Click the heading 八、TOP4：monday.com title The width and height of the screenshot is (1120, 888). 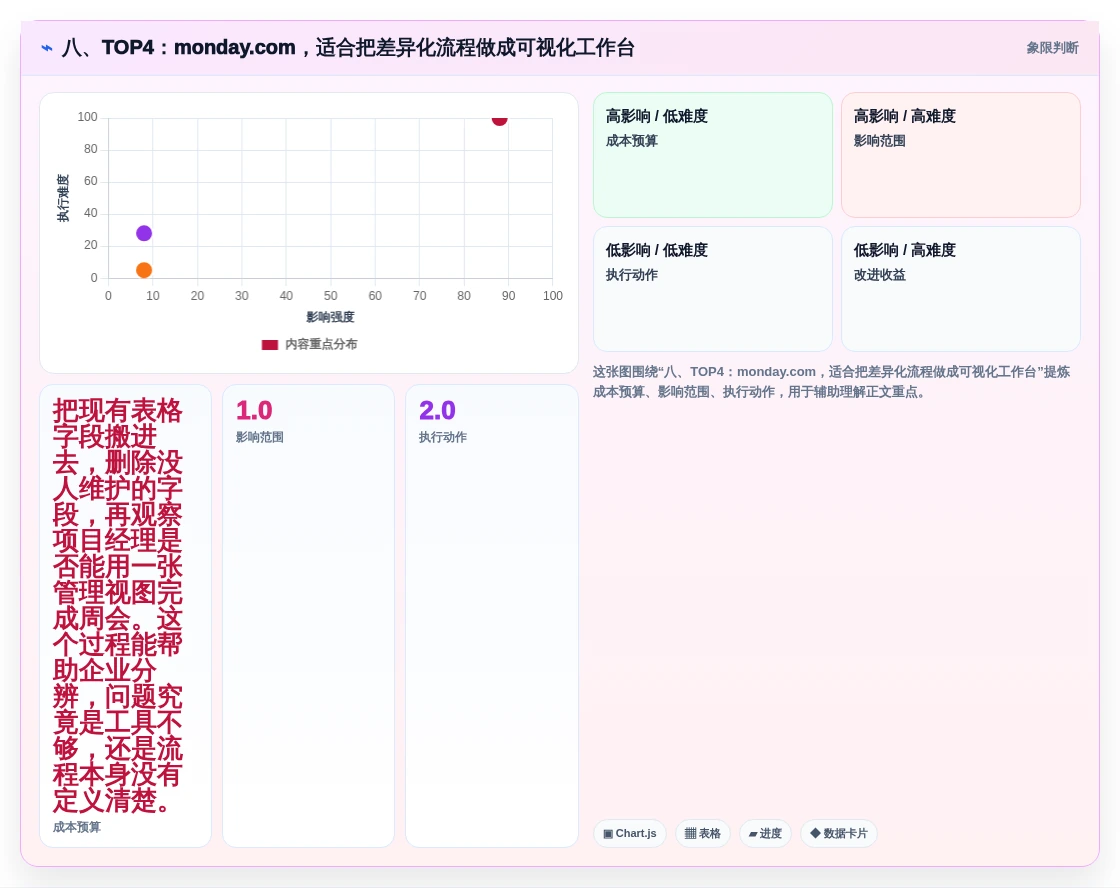coord(348,48)
